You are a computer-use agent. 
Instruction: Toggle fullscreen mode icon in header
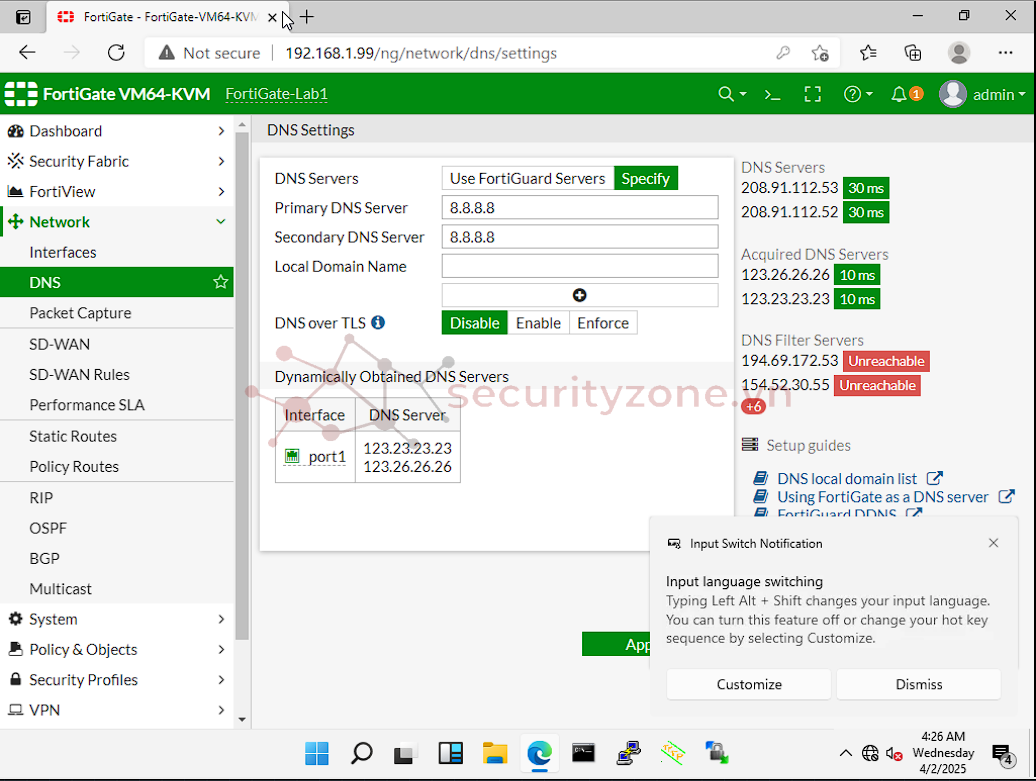(813, 94)
